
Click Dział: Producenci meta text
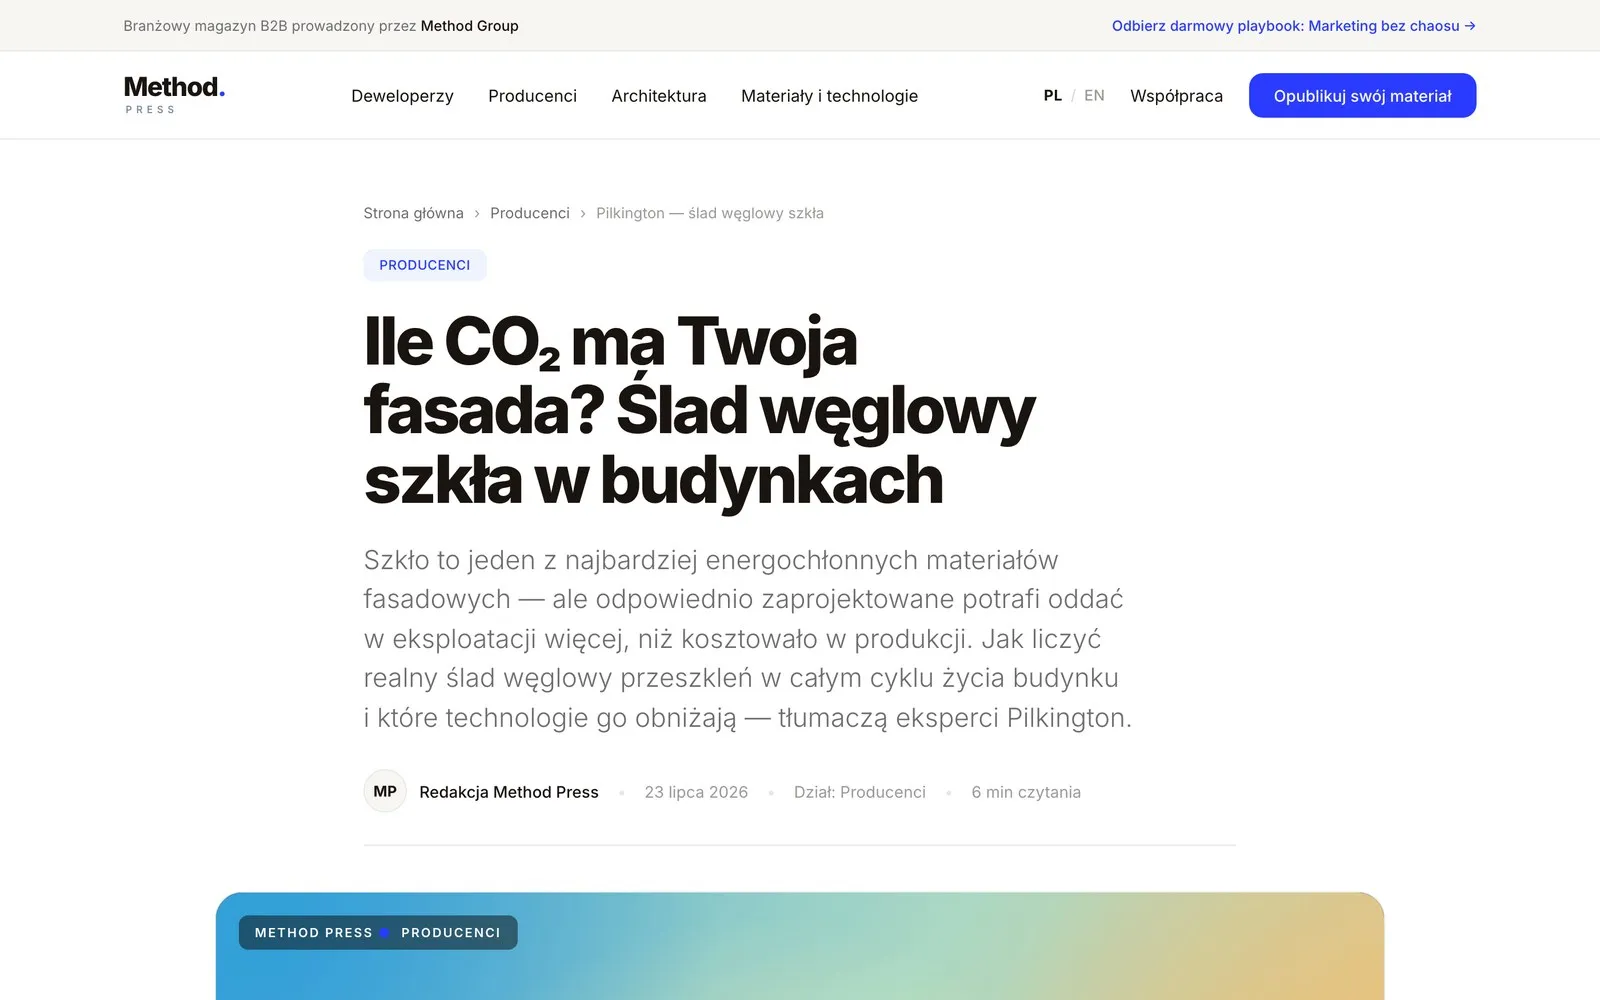coord(860,792)
